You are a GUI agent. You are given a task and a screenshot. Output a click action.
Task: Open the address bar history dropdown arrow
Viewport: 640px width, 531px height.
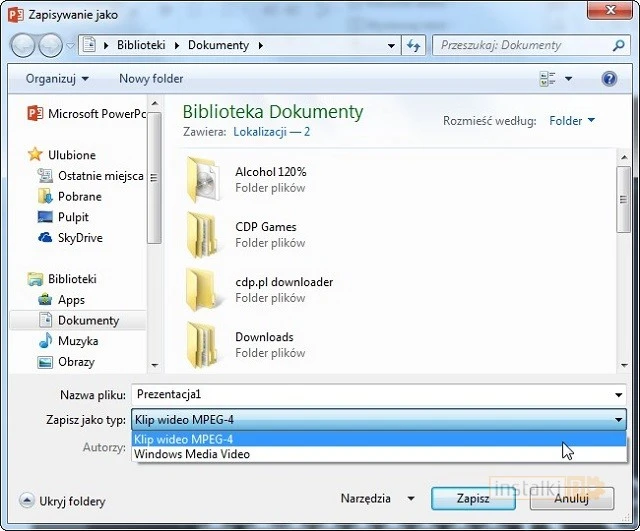(391, 45)
